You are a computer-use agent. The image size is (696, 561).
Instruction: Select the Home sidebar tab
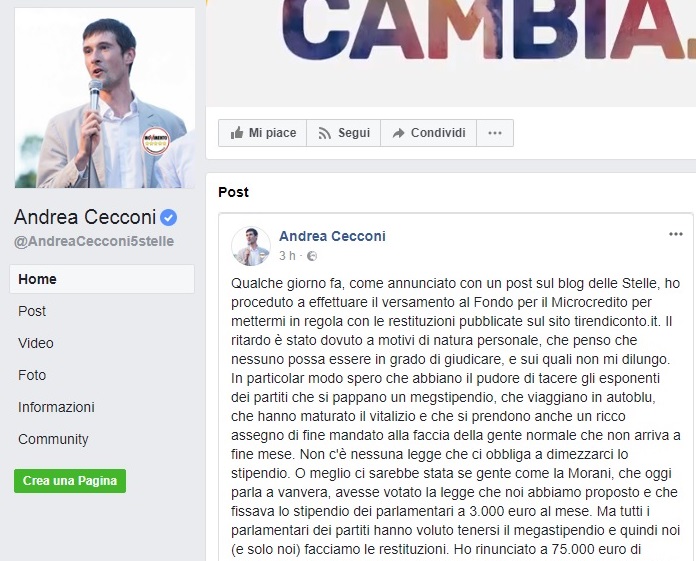point(102,279)
